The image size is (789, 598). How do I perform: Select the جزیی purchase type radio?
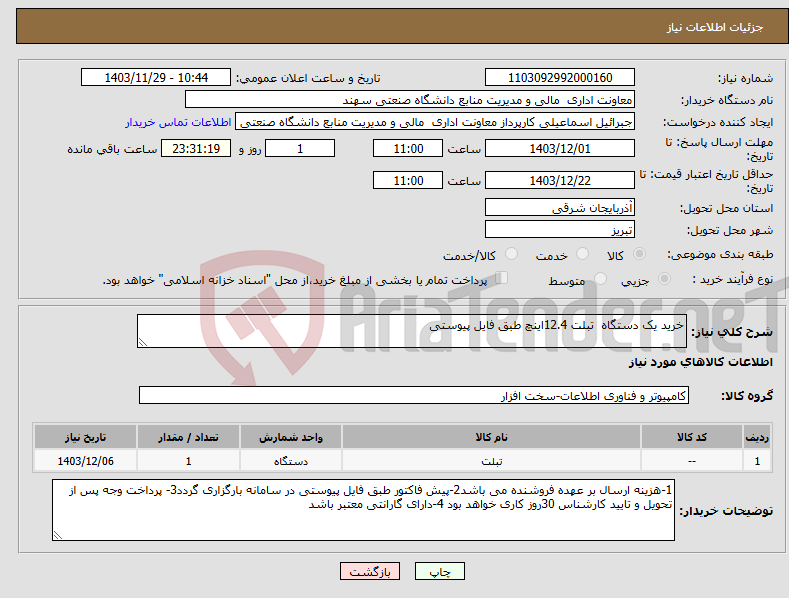coord(664,278)
